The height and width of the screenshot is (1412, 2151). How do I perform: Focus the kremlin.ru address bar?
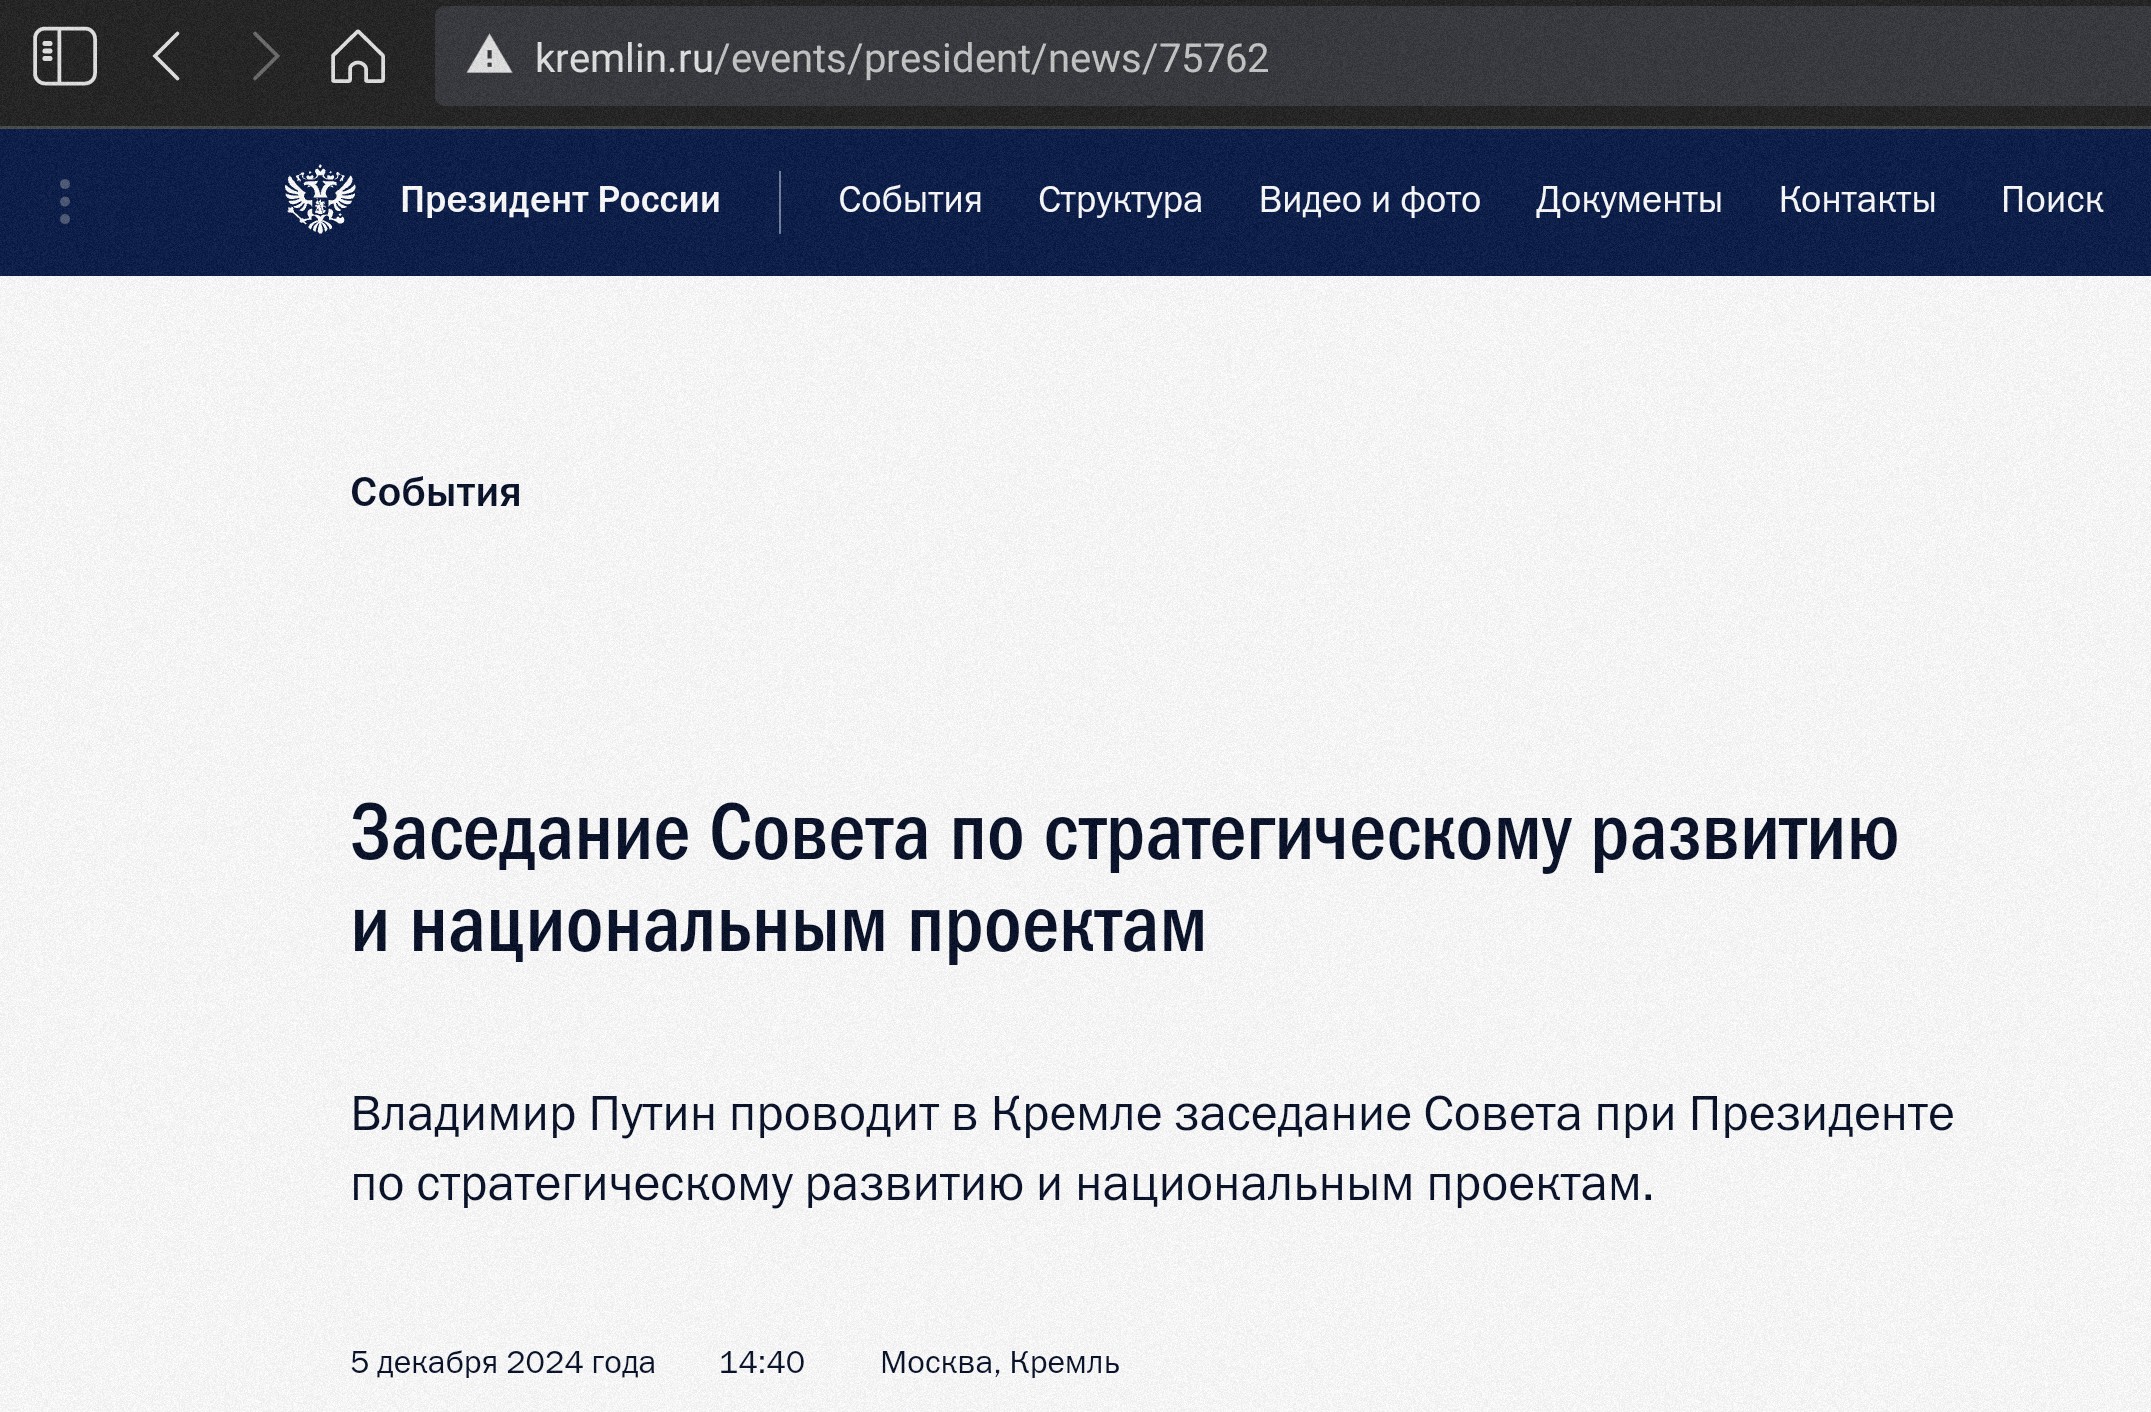click(x=1292, y=57)
